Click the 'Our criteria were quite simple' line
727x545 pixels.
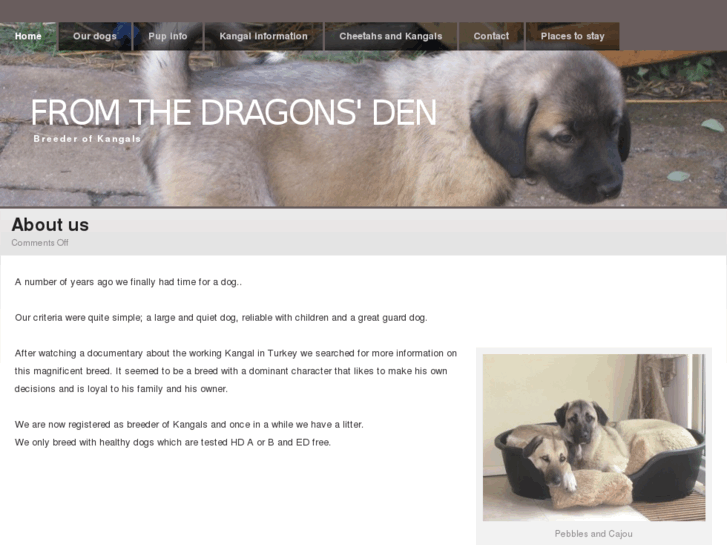[221, 318]
